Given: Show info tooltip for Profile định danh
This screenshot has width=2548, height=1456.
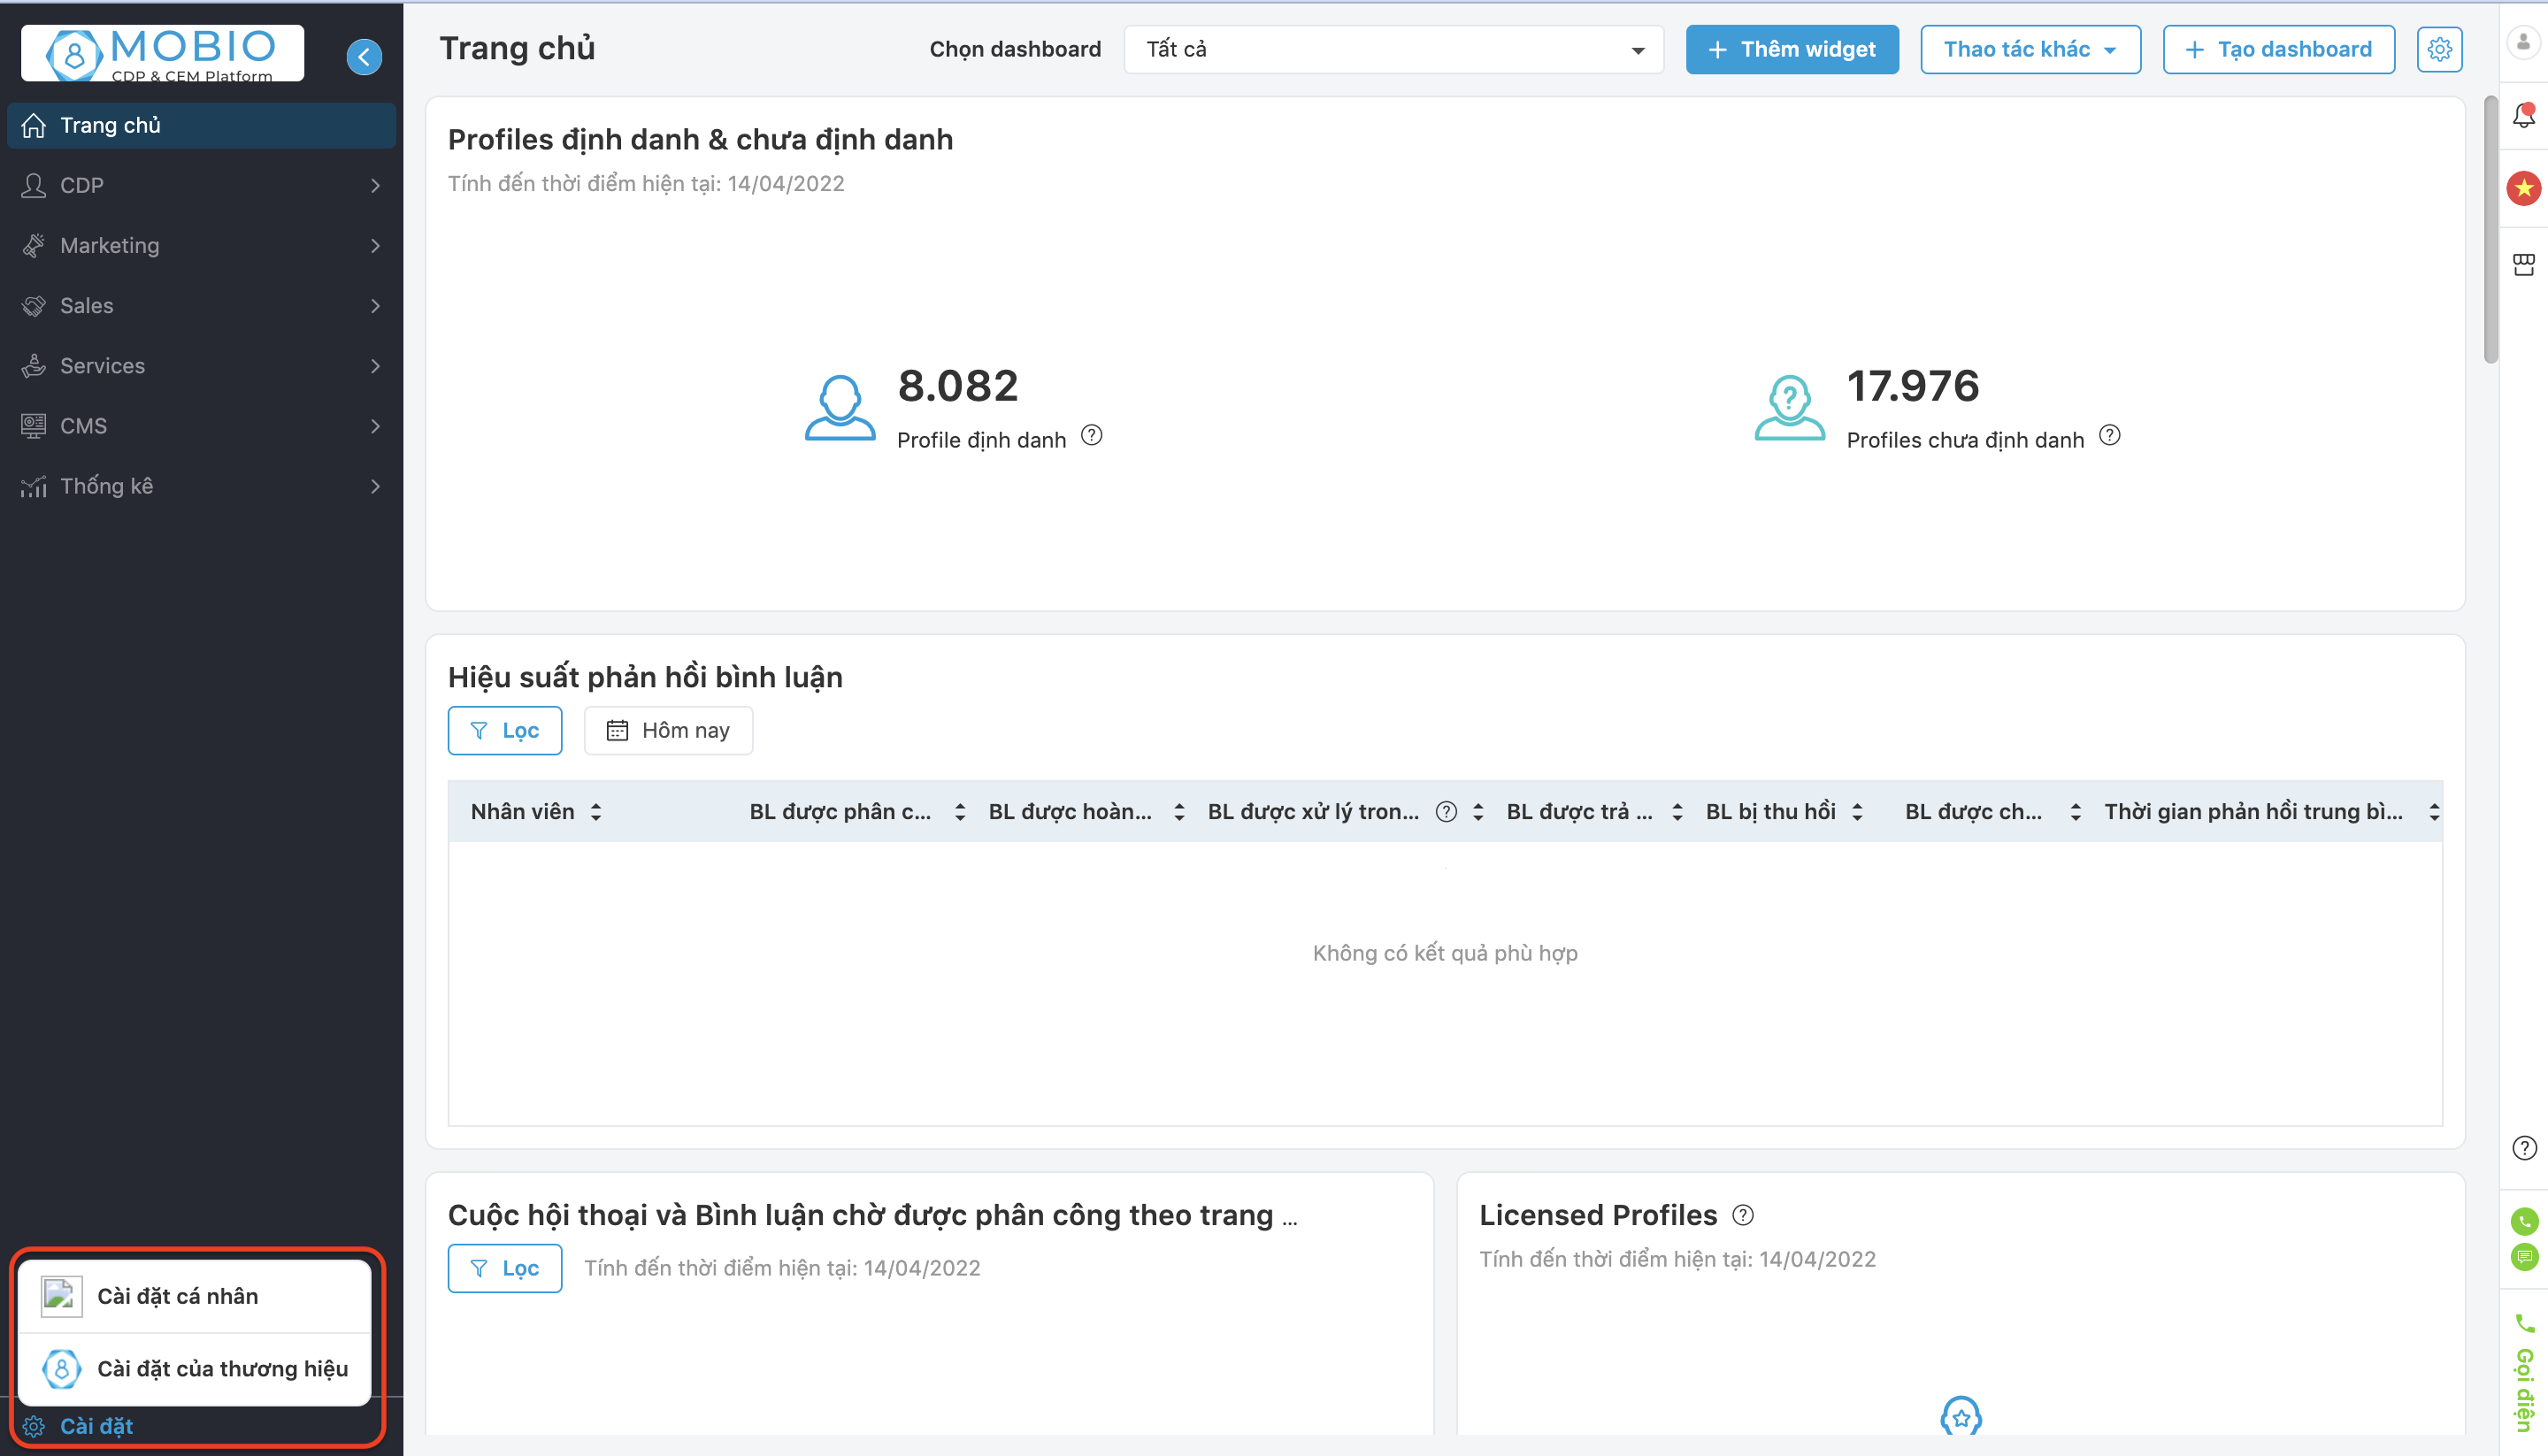Looking at the screenshot, I should coord(1092,436).
